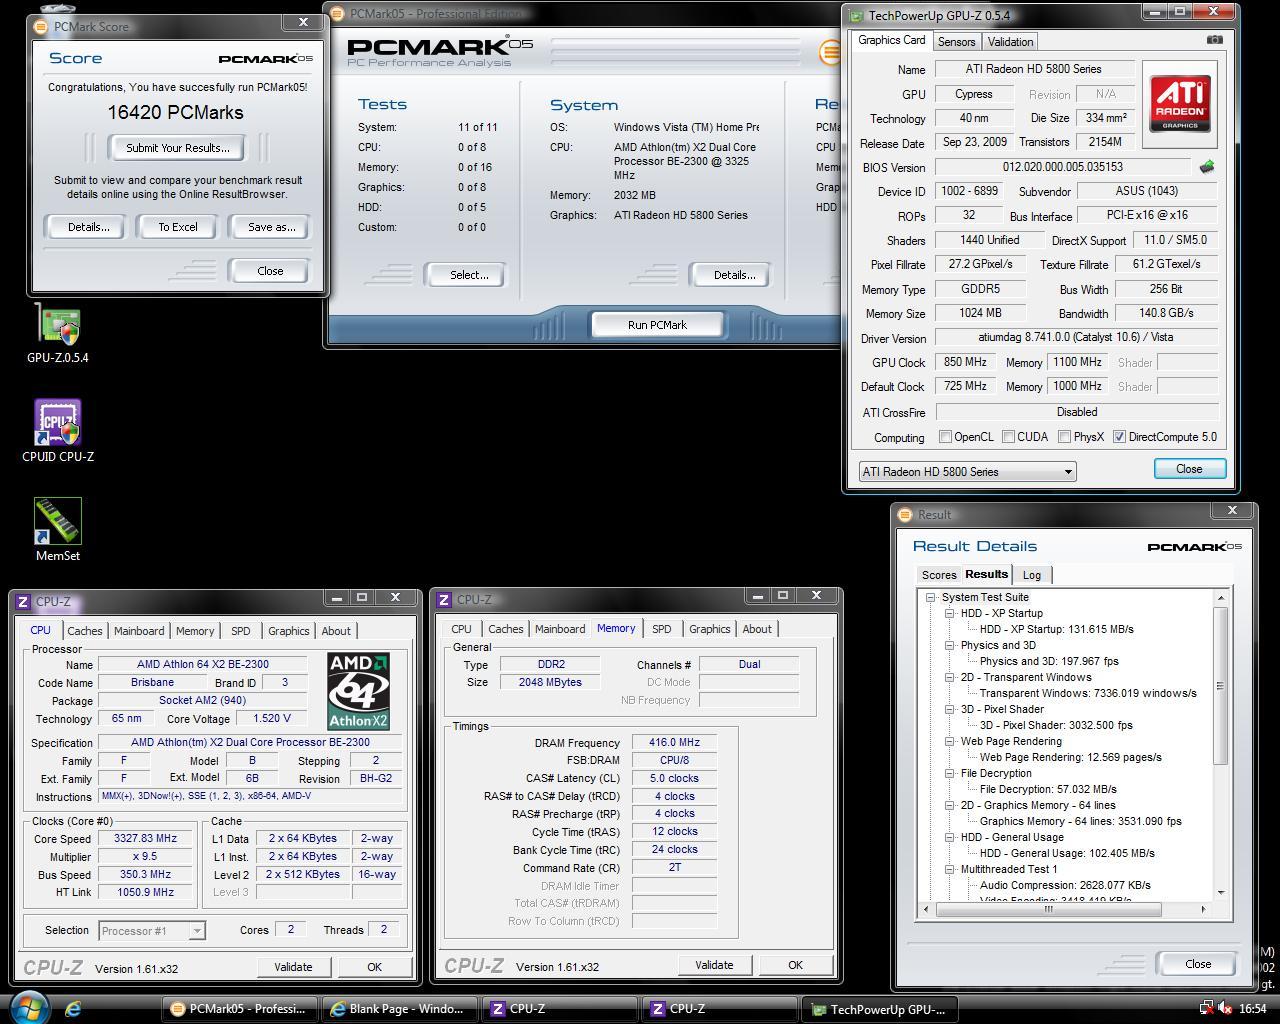The width and height of the screenshot is (1280, 1024).
Task: Collapse the System Test Suite tree node
Action: 931,597
